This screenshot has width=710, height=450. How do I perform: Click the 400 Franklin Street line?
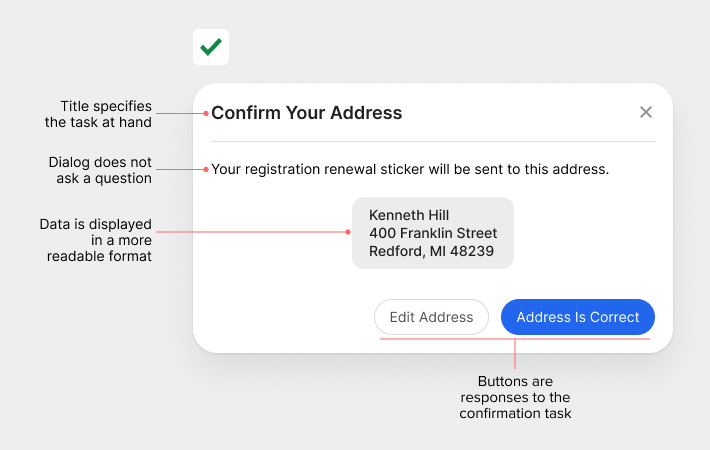coord(433,233)
